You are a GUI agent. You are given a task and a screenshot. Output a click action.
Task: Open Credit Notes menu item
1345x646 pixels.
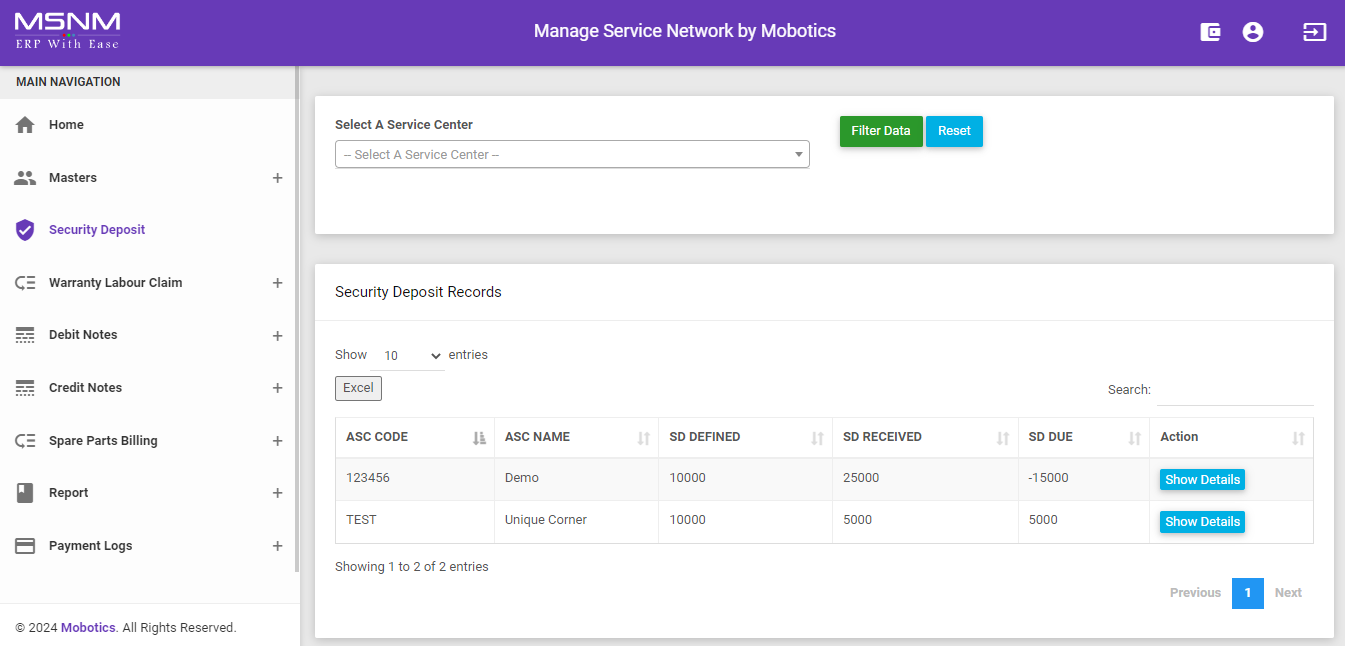pos(85,388)
